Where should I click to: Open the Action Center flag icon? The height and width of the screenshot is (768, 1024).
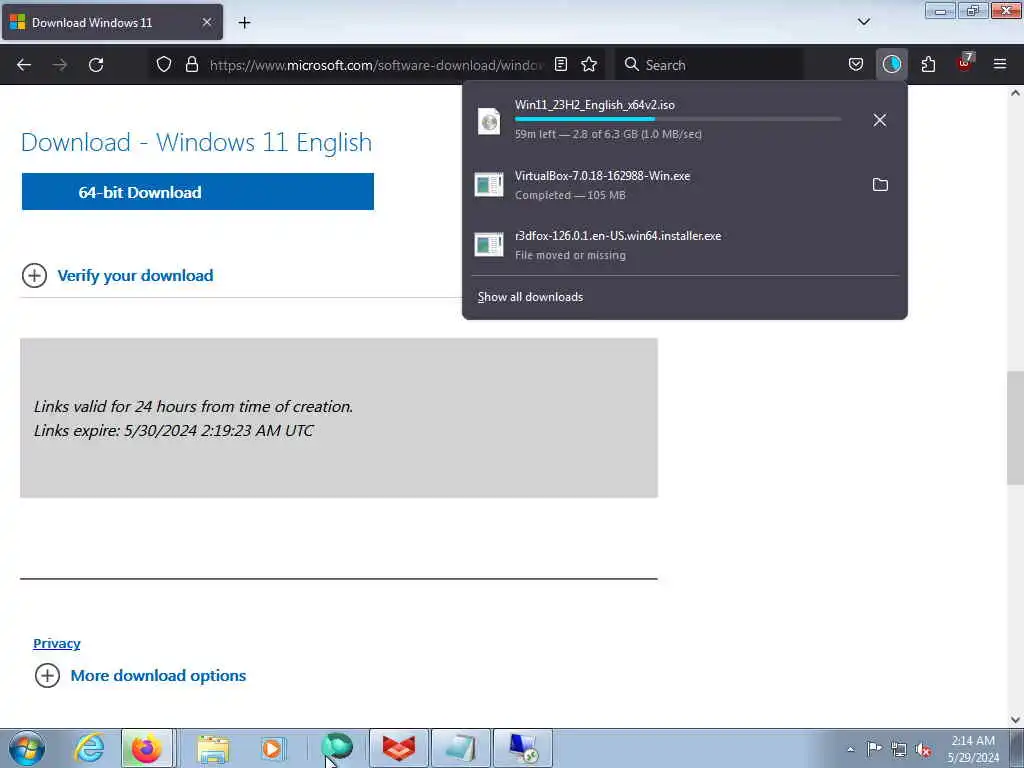tap(874, 749)
